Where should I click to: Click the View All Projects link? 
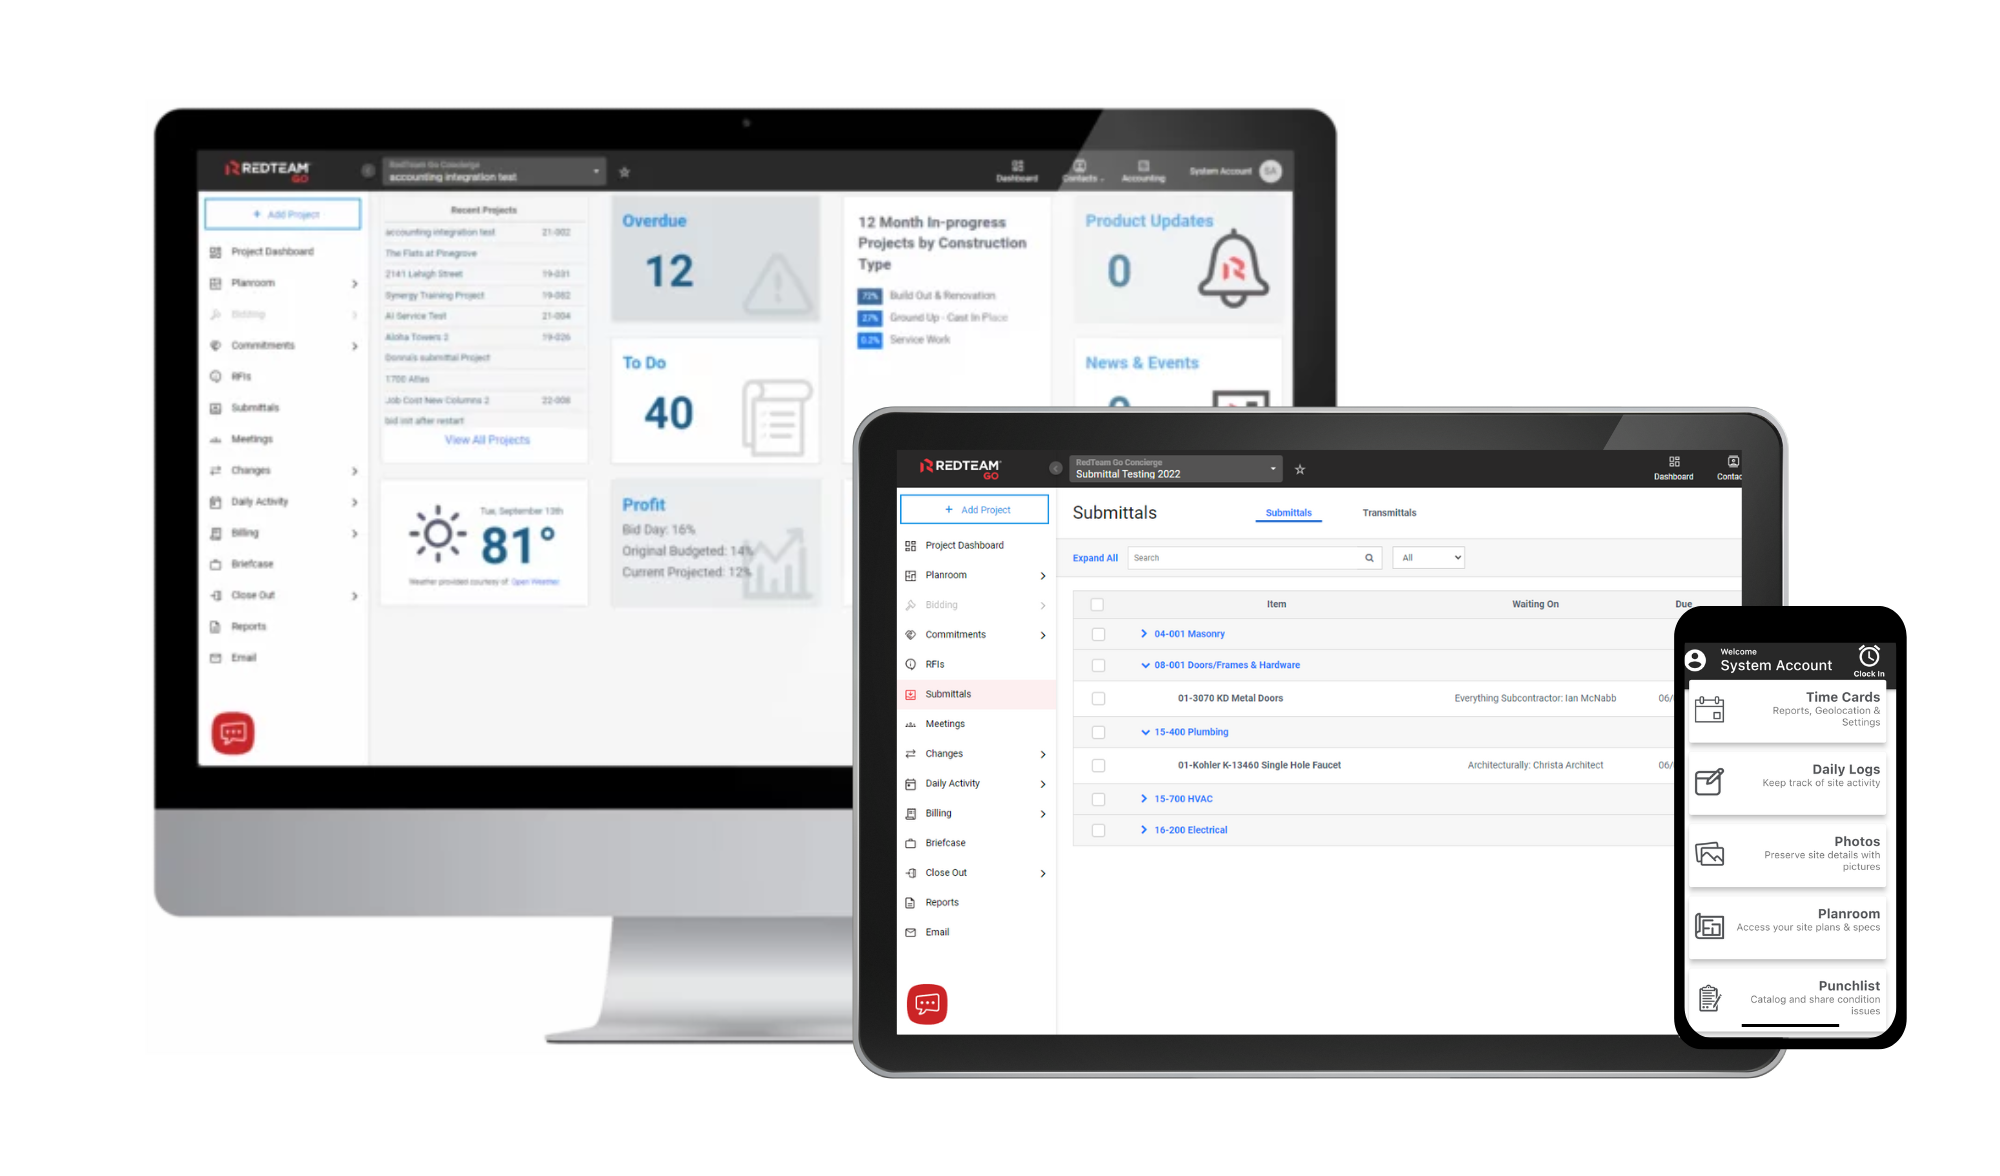point(486,440)
